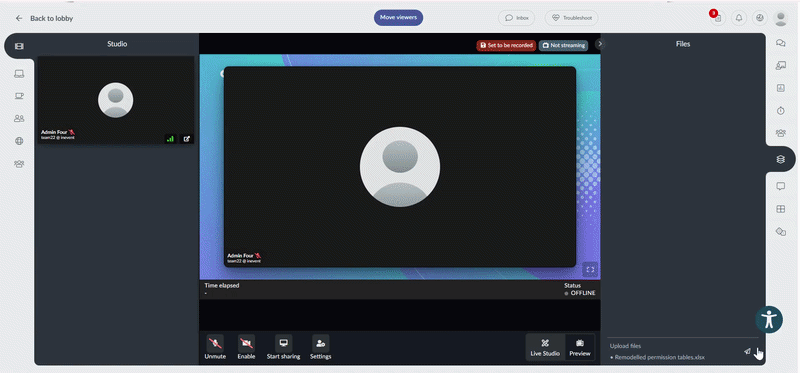Switch to Preview mode
Screen dimensions: 800x373
[580, 347]
